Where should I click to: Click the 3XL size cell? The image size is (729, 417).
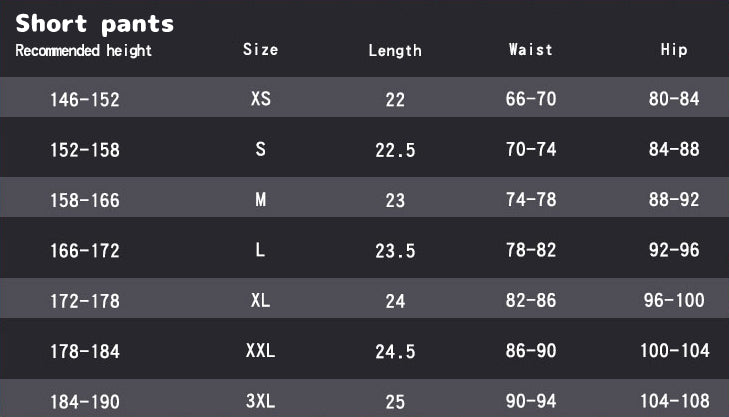(260, 402)
